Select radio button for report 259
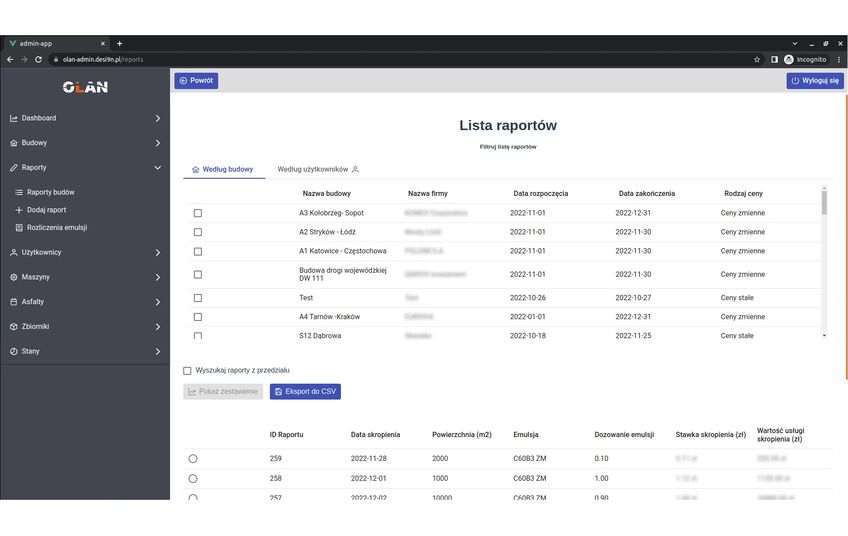Image resolution: width=848 pixels, height=536 pixels. 193,459
